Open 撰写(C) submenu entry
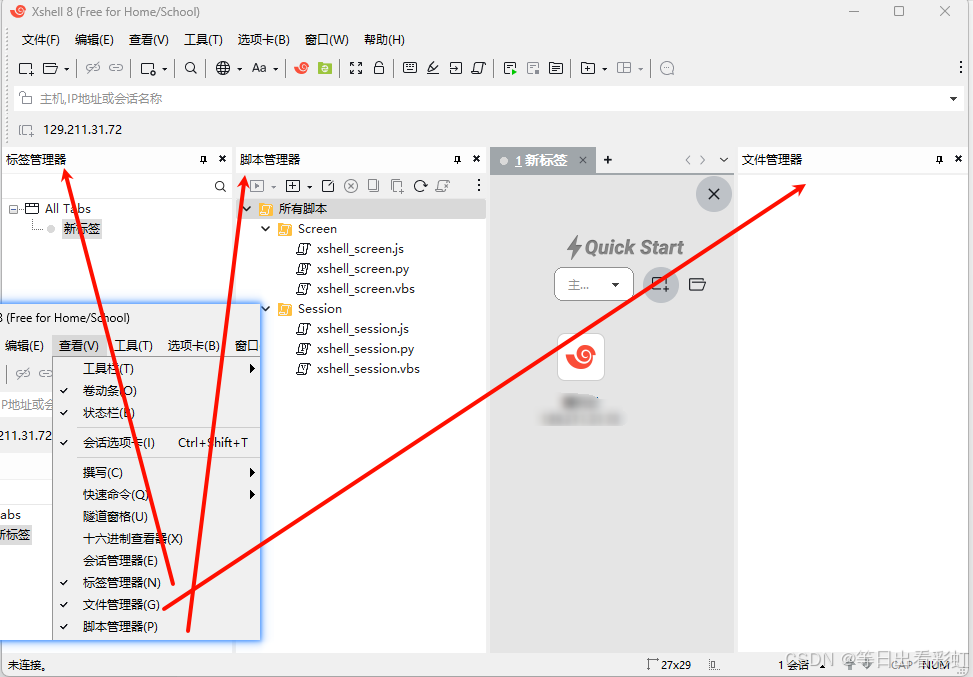The height and width of the screenshot is (677, 973). coord(156,473)
